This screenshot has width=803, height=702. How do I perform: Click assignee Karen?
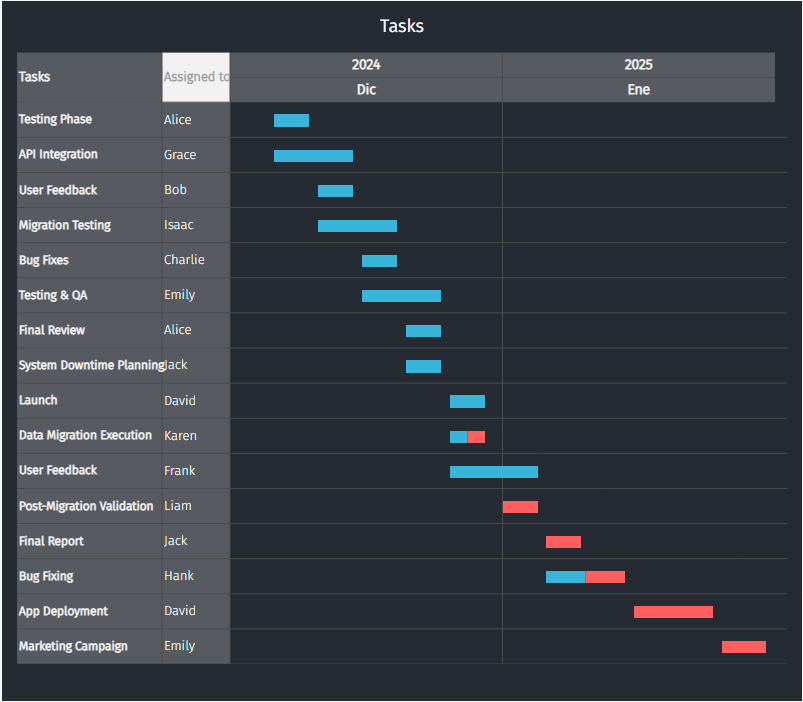click(x=180, y=436)
